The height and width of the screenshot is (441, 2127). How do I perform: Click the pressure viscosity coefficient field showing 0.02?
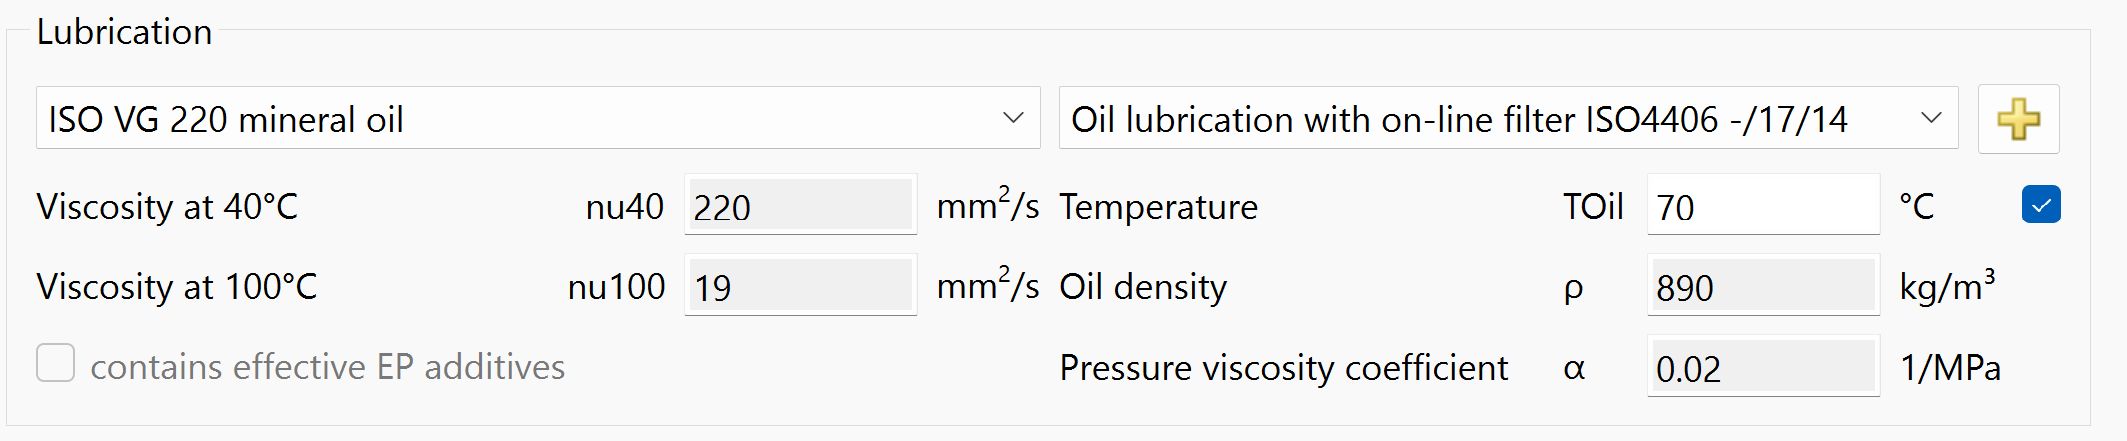(x=1762, y=368)
